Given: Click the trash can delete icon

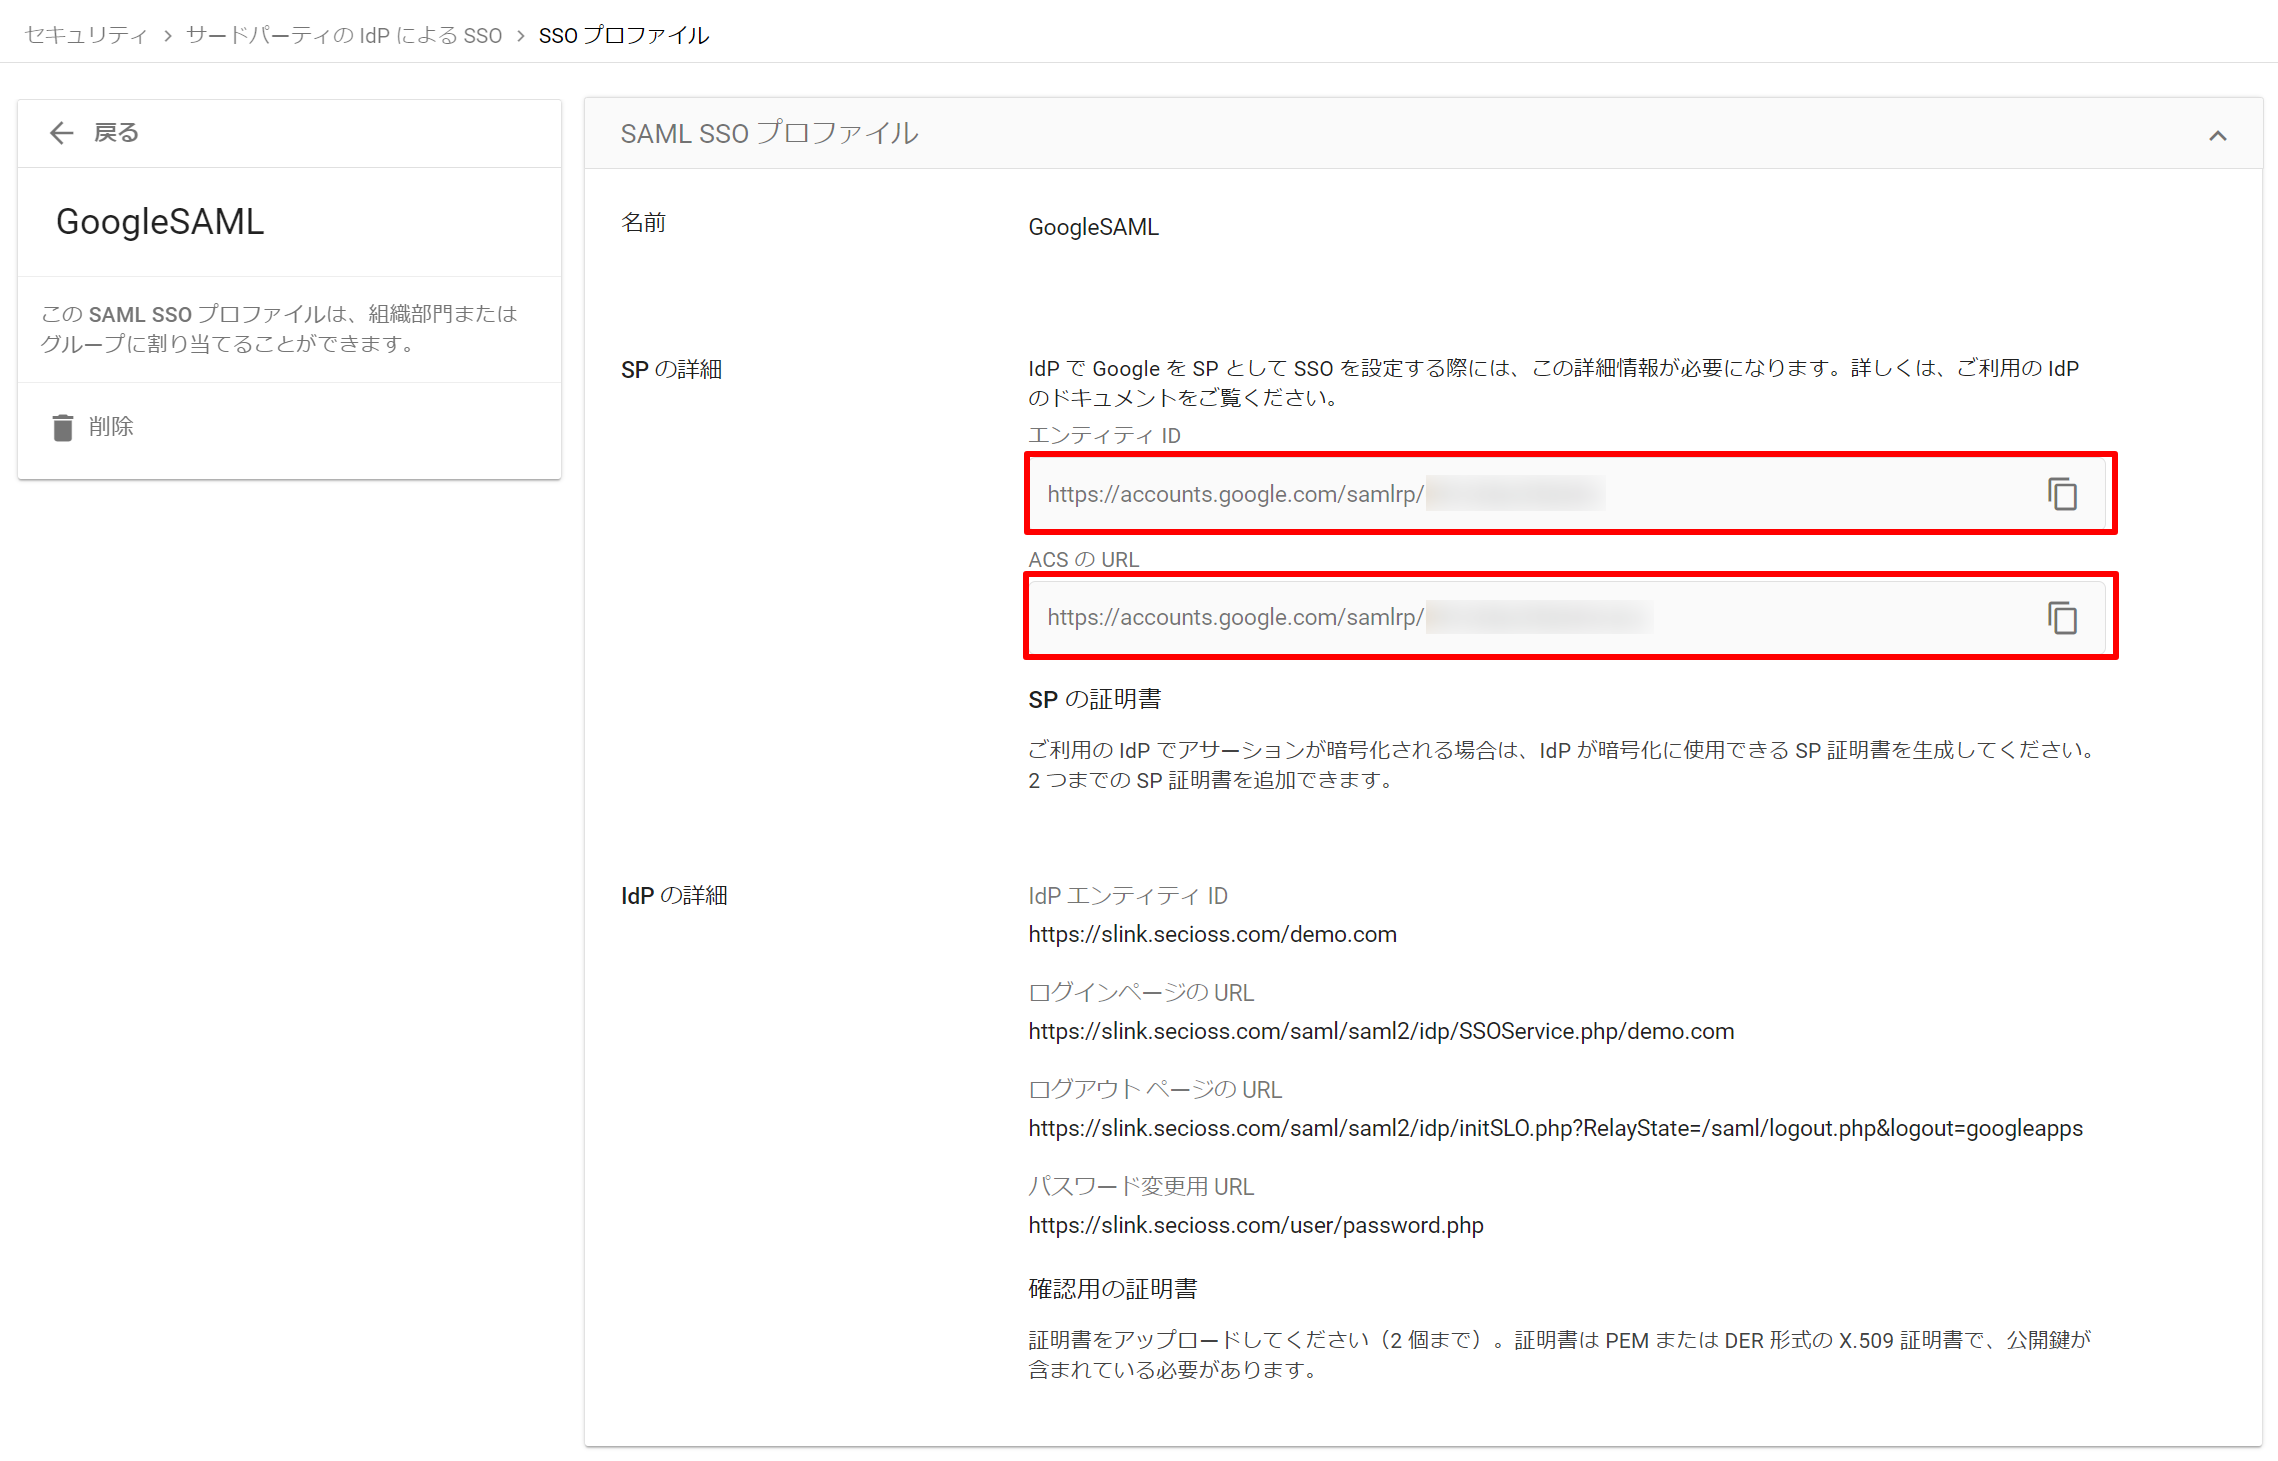Looking at the screenshot, I should (x=63, y=427).
